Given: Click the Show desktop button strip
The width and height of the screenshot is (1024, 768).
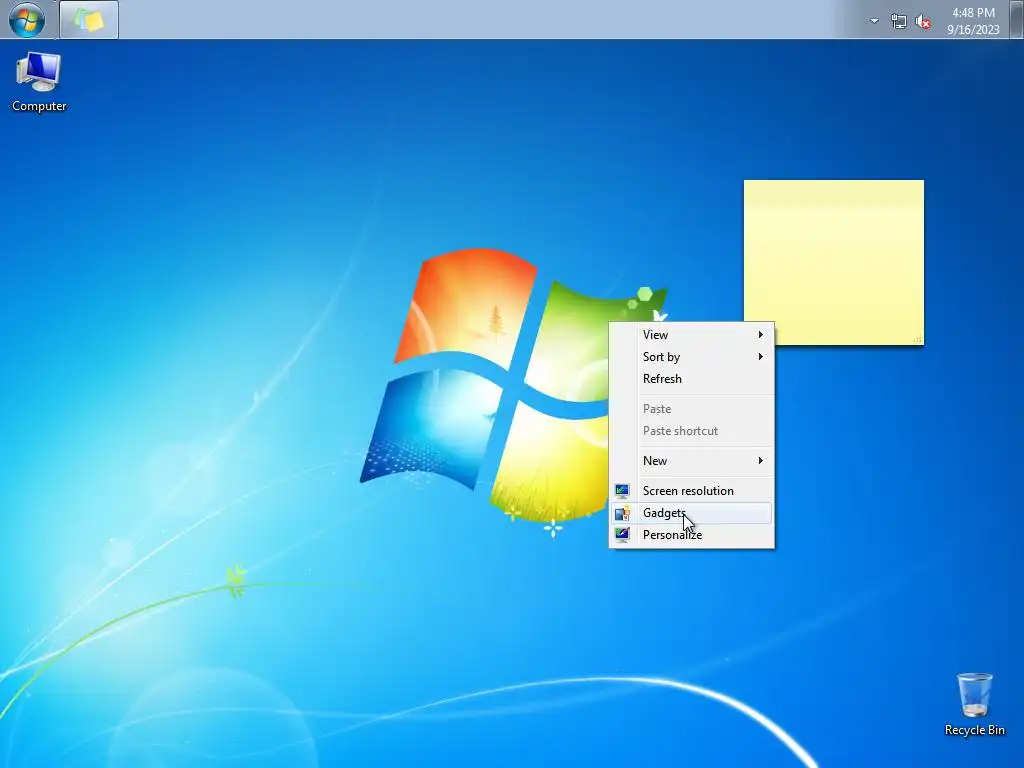Looking at the screenshot, I should pos(1016,20).
